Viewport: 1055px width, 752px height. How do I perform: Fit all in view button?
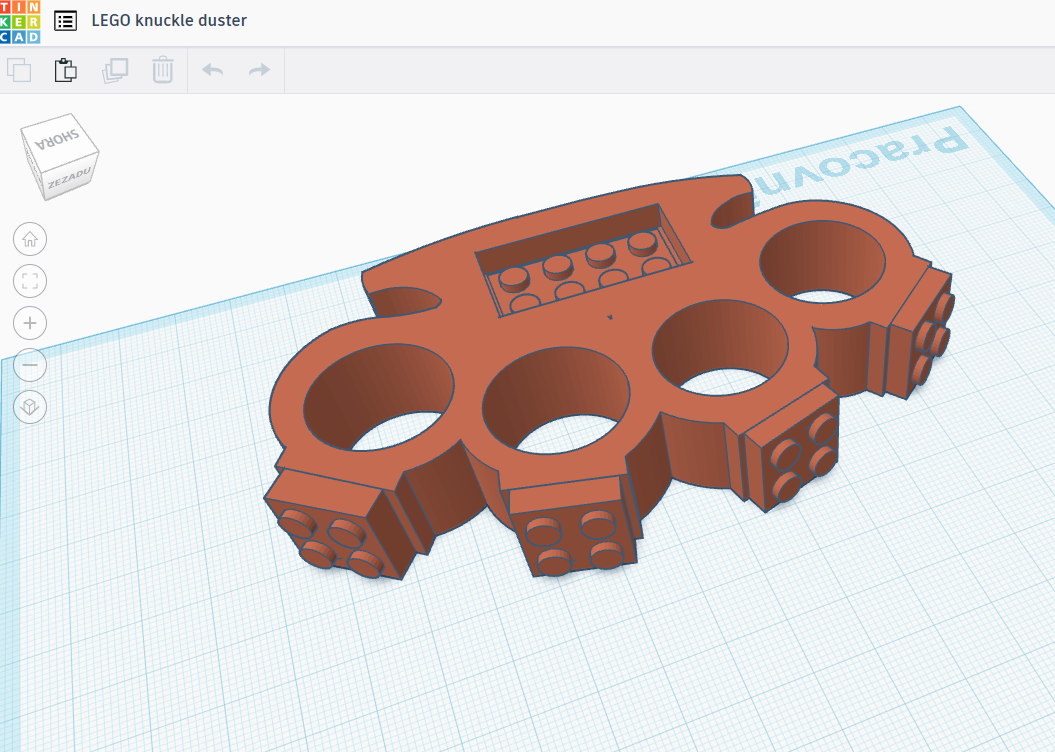coord(30,280)
